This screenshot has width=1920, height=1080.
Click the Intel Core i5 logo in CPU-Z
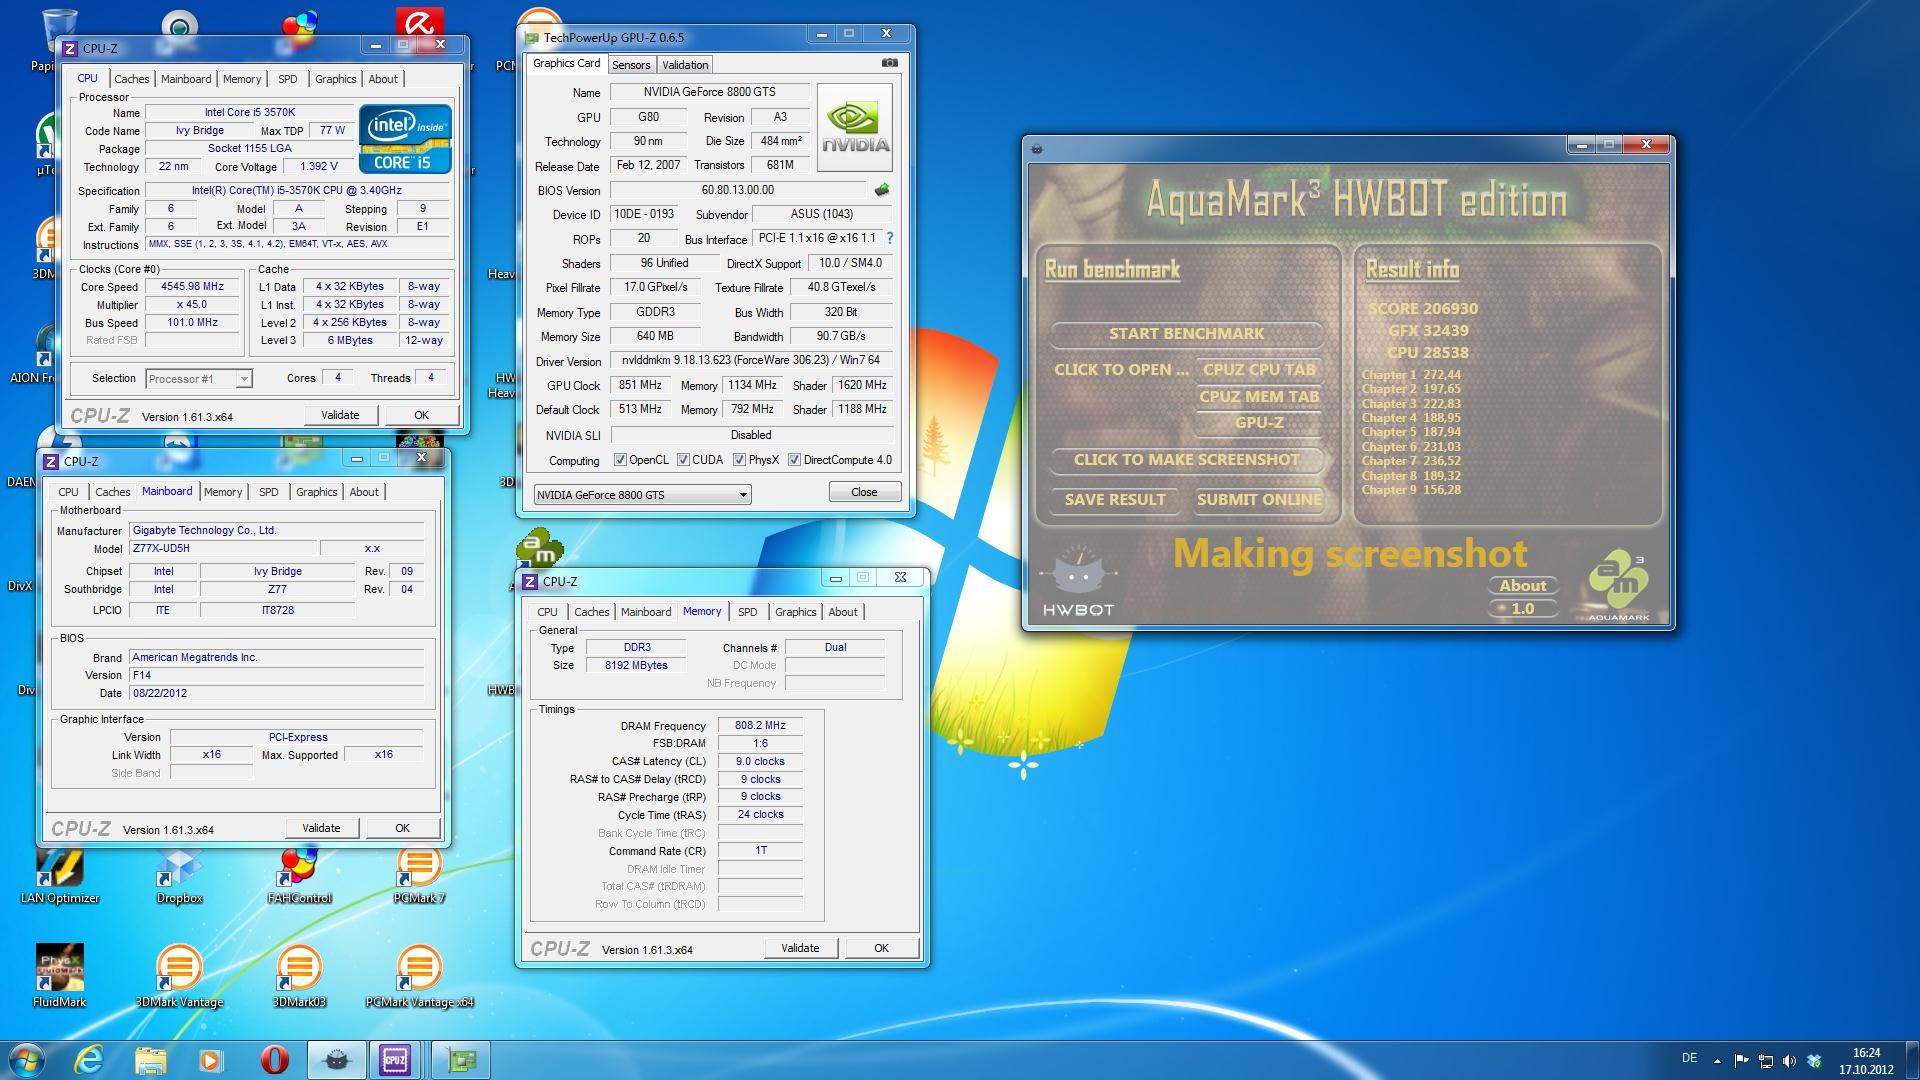pos(405,138)
